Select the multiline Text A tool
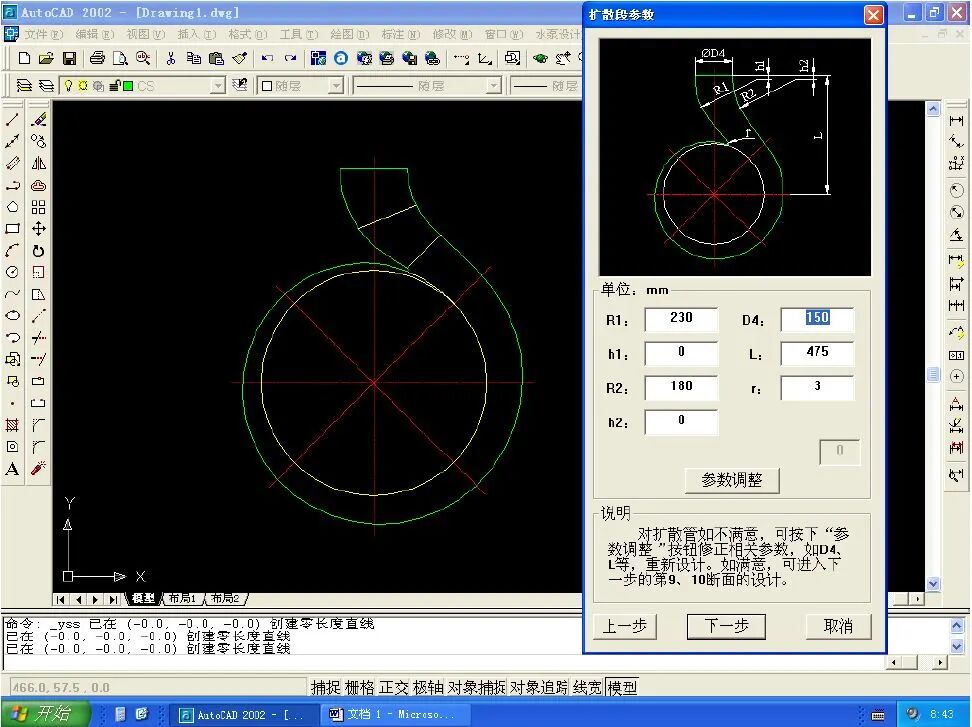Screen dimensions: 972x727 tap(12, 469)
